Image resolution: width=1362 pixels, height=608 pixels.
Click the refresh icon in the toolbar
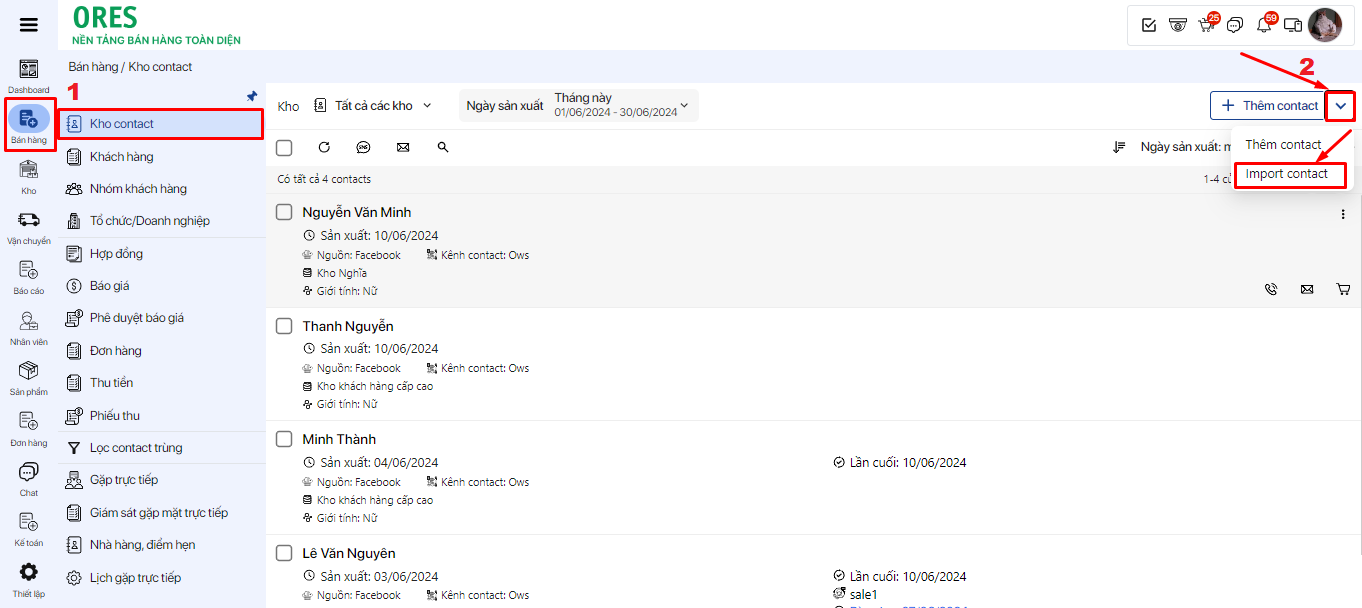[x=324, y=147]
